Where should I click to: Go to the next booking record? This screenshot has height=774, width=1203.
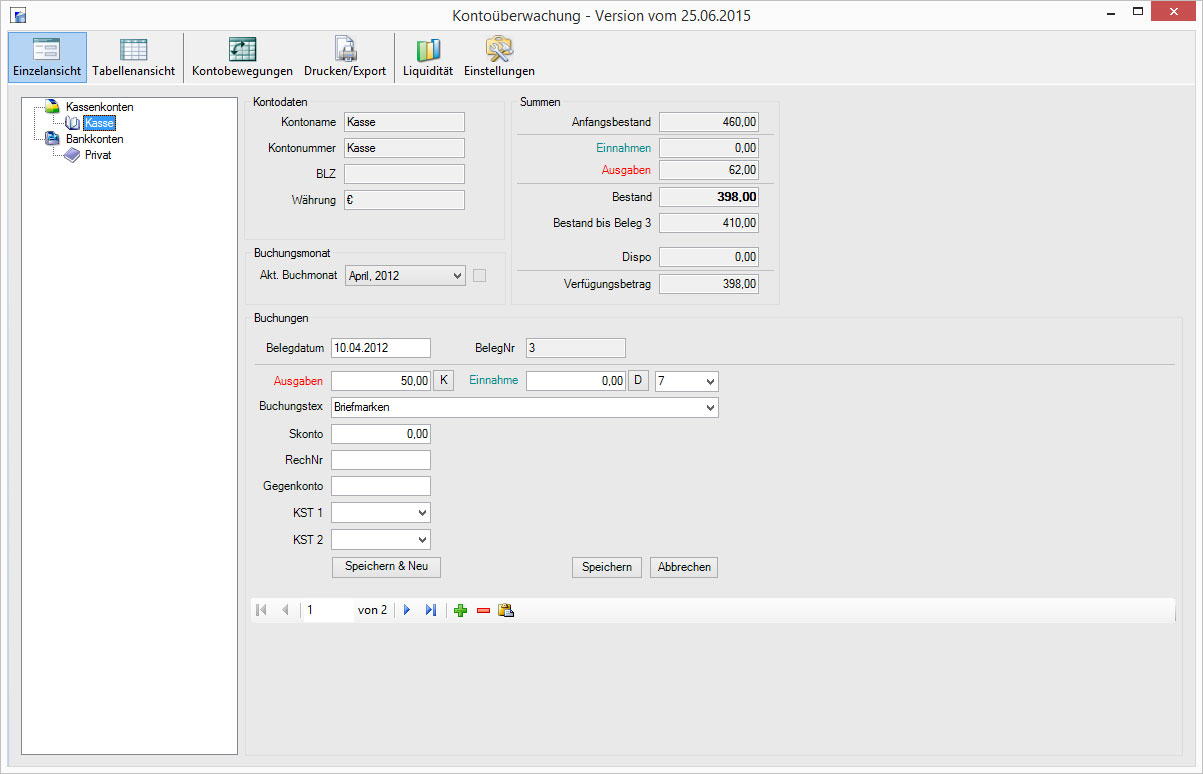[407, 610]
